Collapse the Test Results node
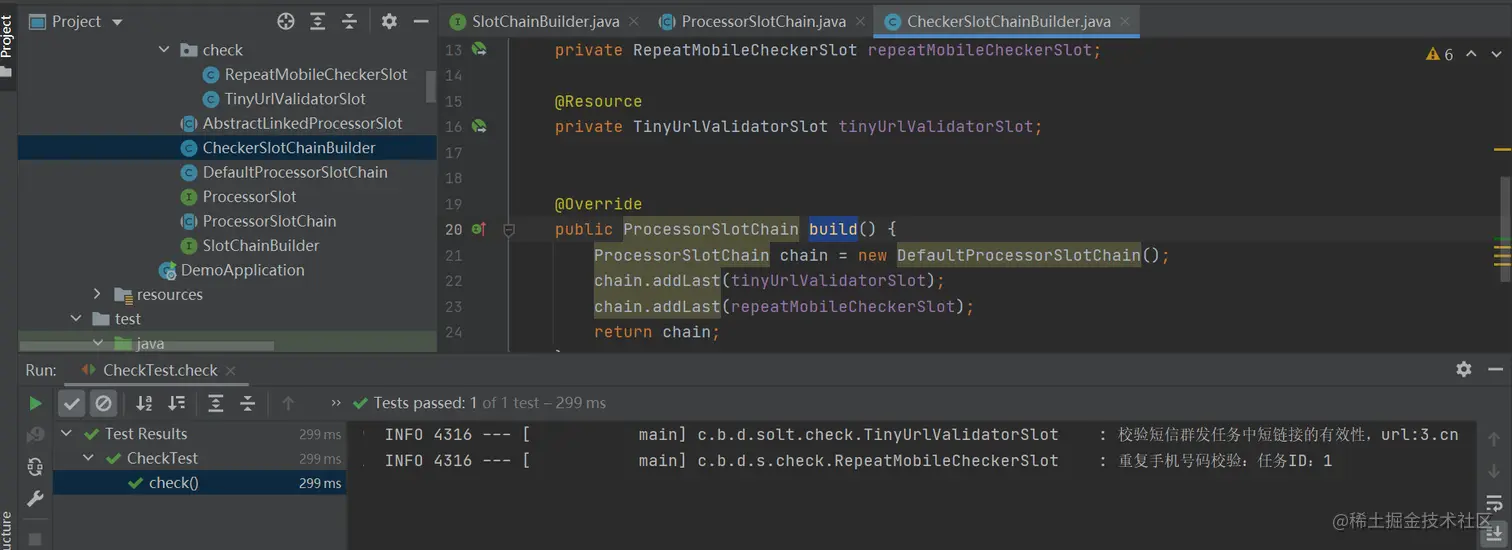1512x550 pixels. click(x=67, y=434)
